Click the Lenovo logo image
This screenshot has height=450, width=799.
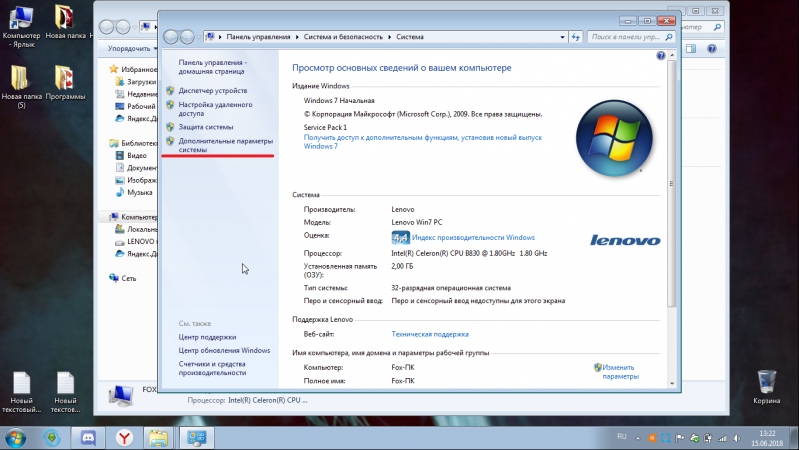click(x=625, y=240)
